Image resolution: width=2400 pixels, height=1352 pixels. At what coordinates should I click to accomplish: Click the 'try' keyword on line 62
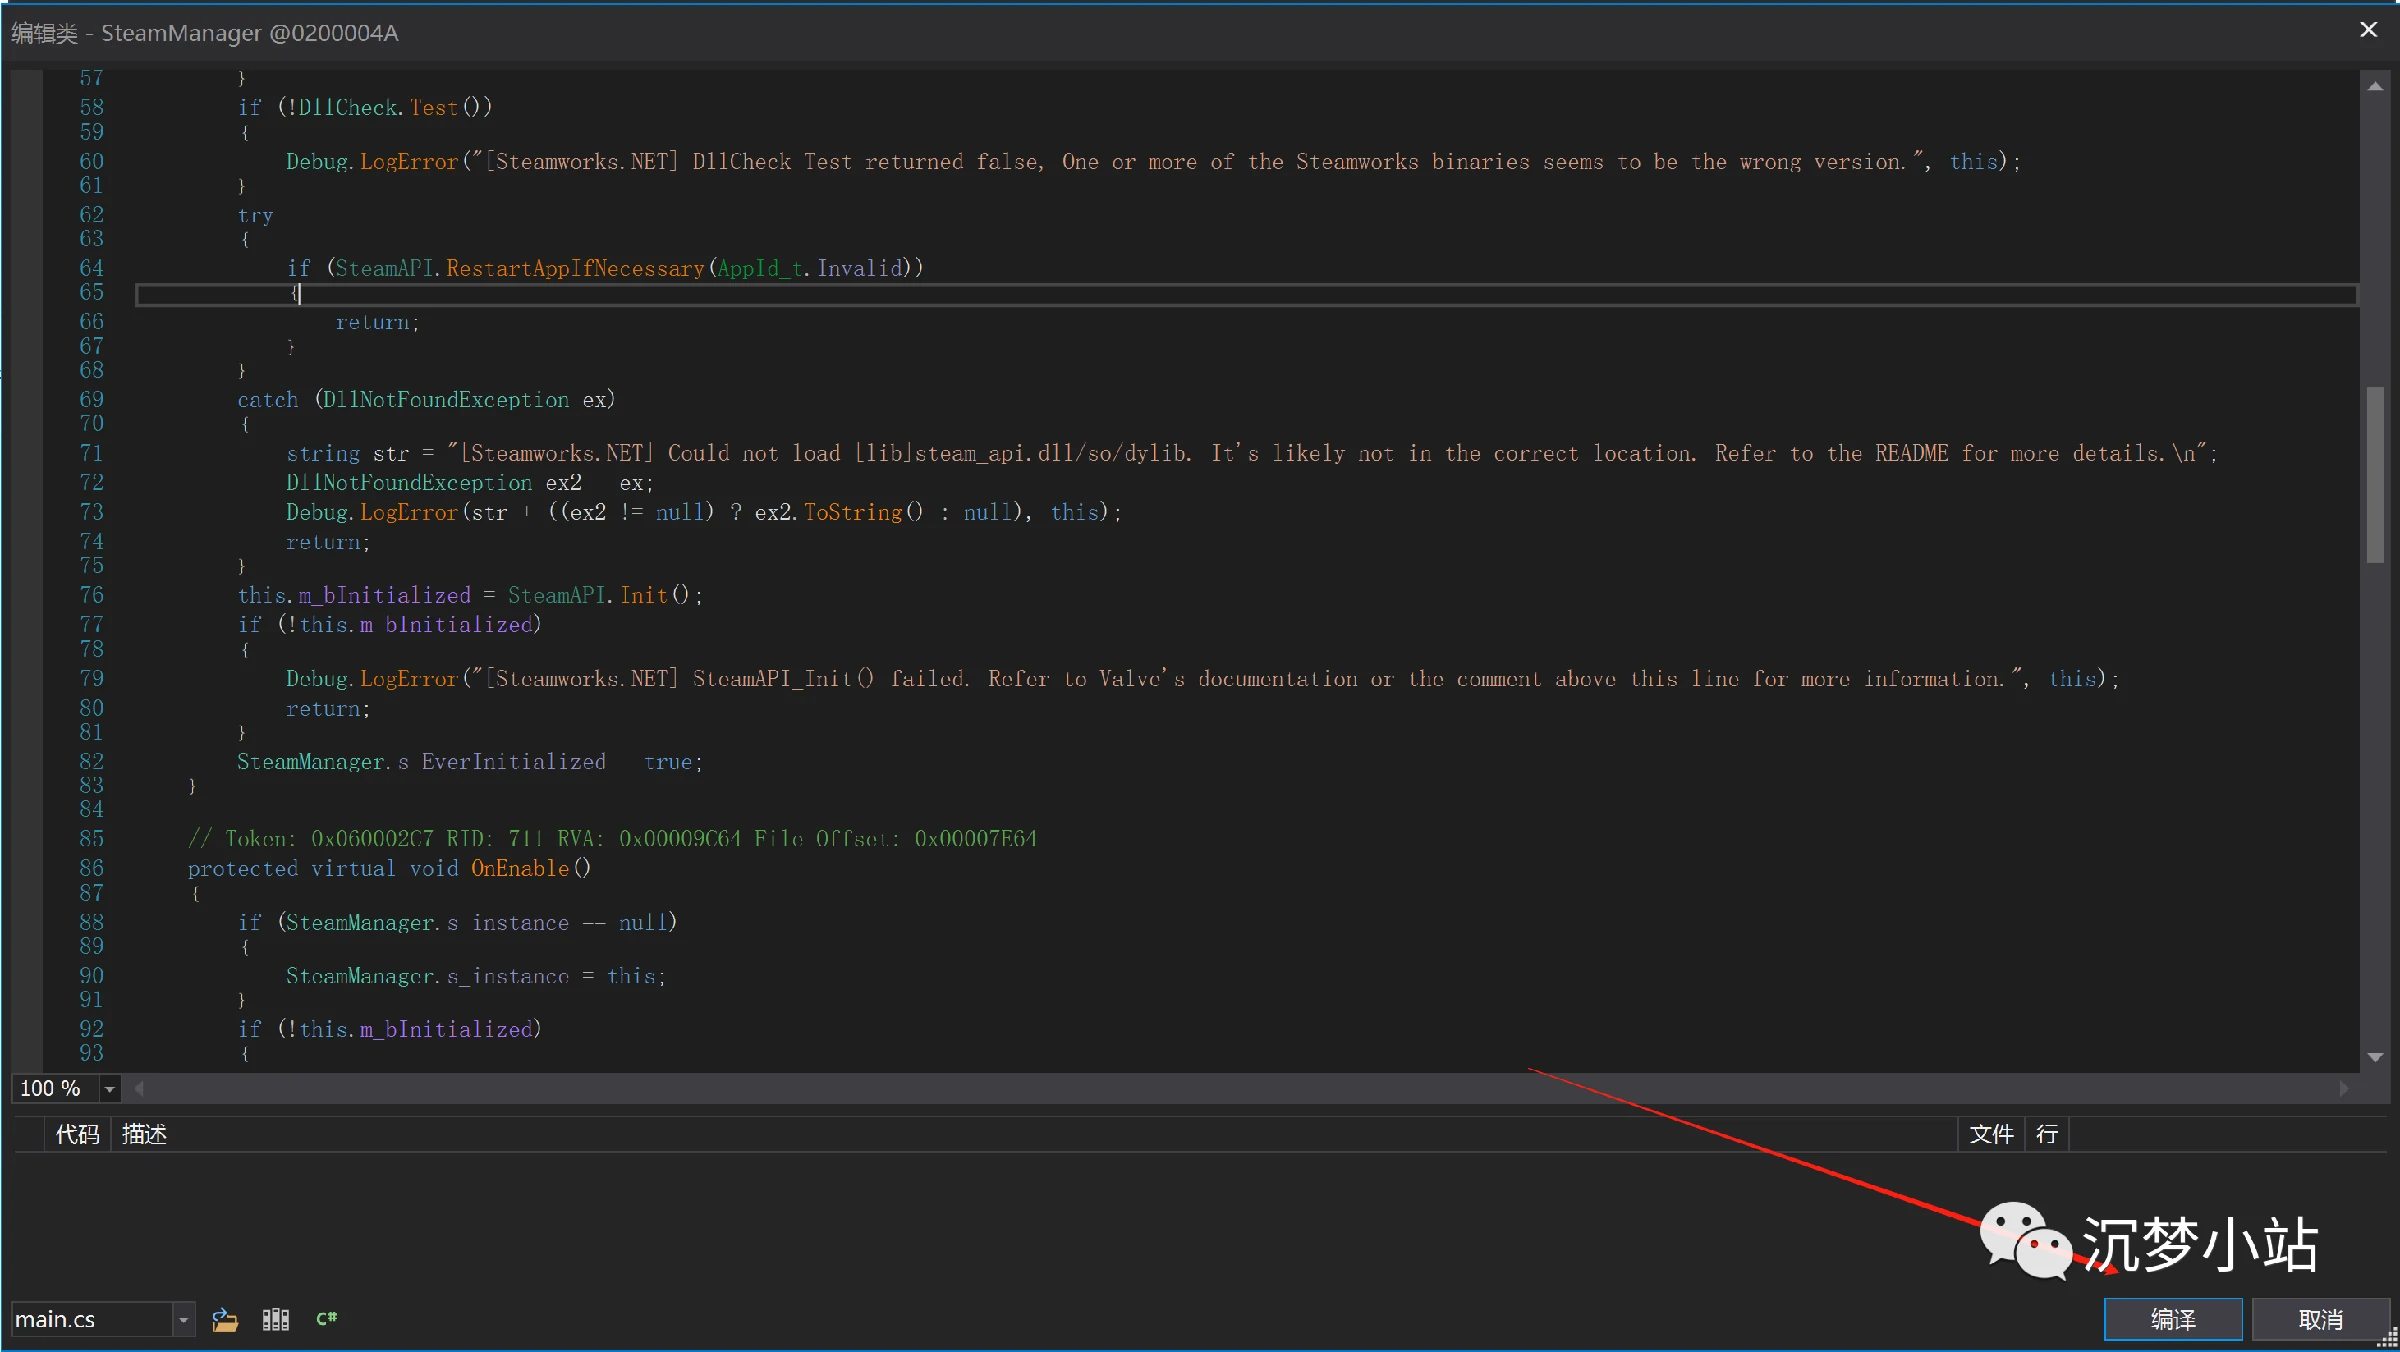click(x=255, y=216)
